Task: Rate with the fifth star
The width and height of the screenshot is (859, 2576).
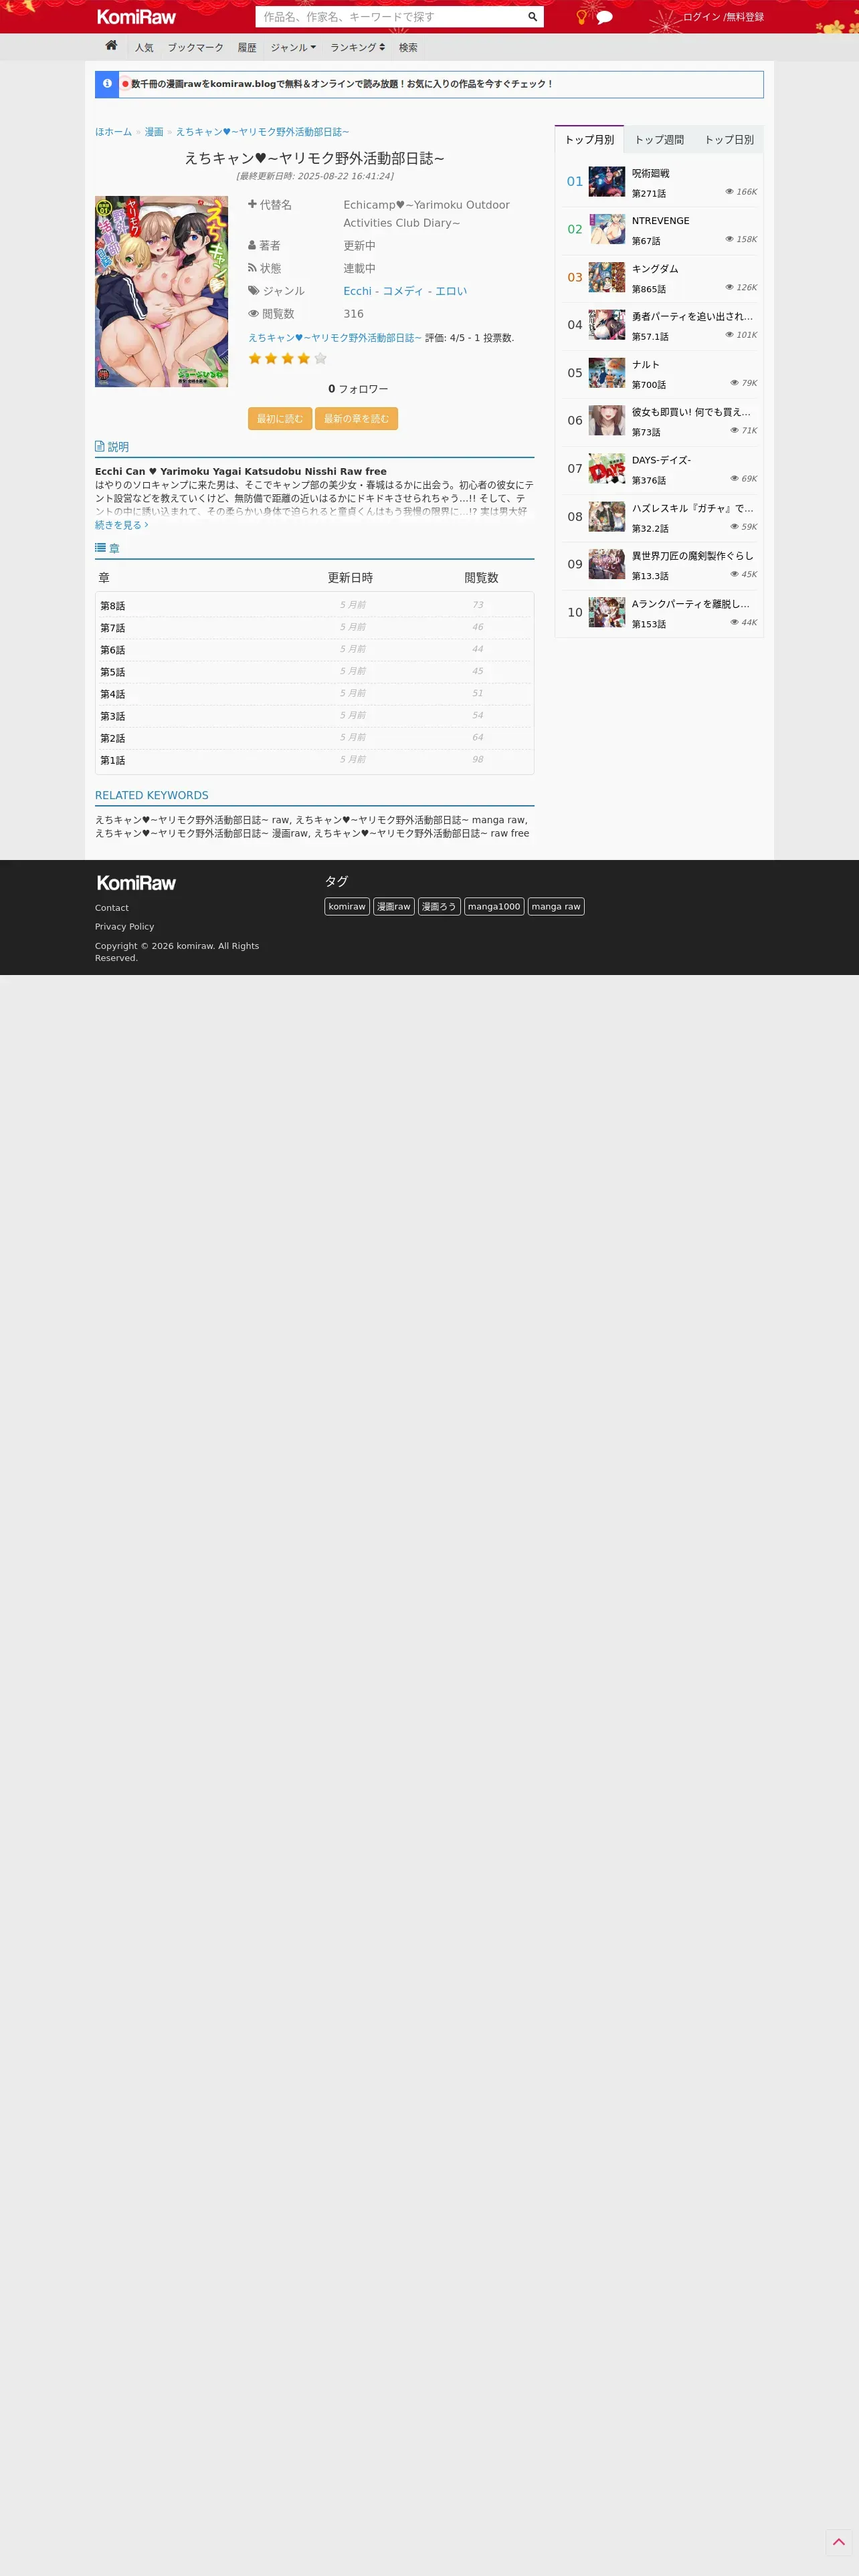Action: click(320, 358)
